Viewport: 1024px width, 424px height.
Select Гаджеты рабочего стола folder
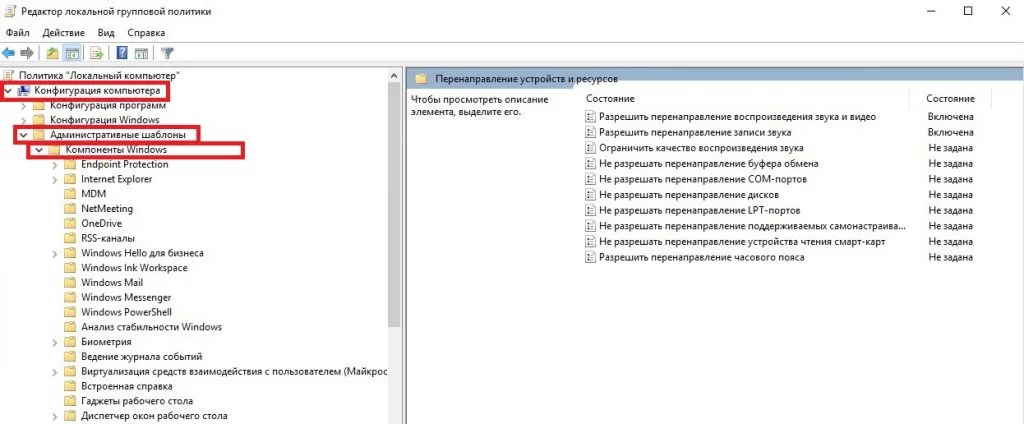pos(137,401)
